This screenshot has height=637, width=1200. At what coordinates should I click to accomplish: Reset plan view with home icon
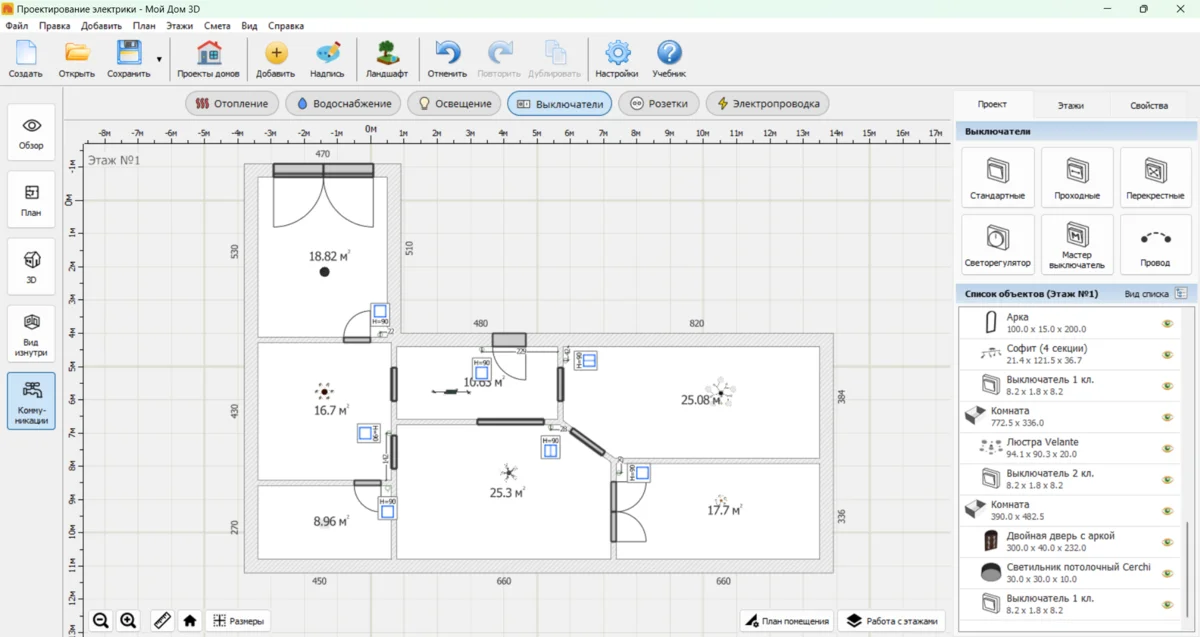(190, 621)
